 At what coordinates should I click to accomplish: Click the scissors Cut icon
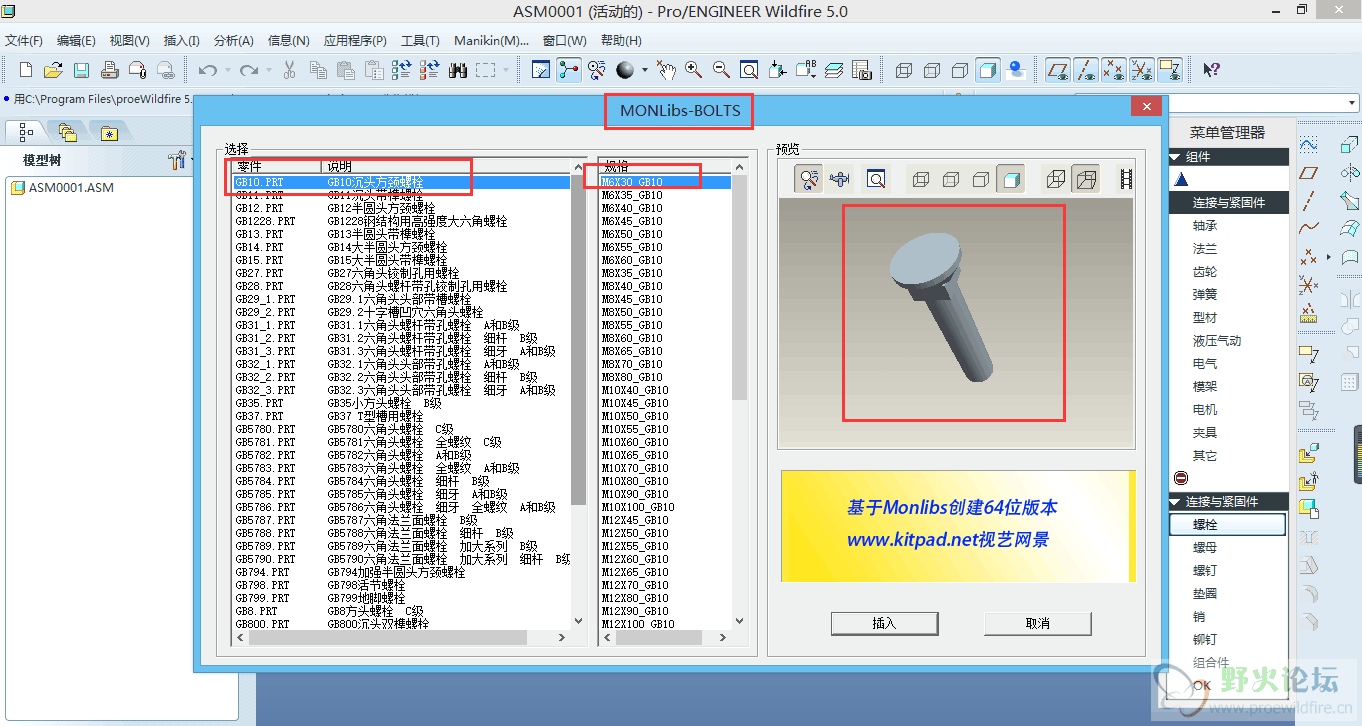pos(290,70)
